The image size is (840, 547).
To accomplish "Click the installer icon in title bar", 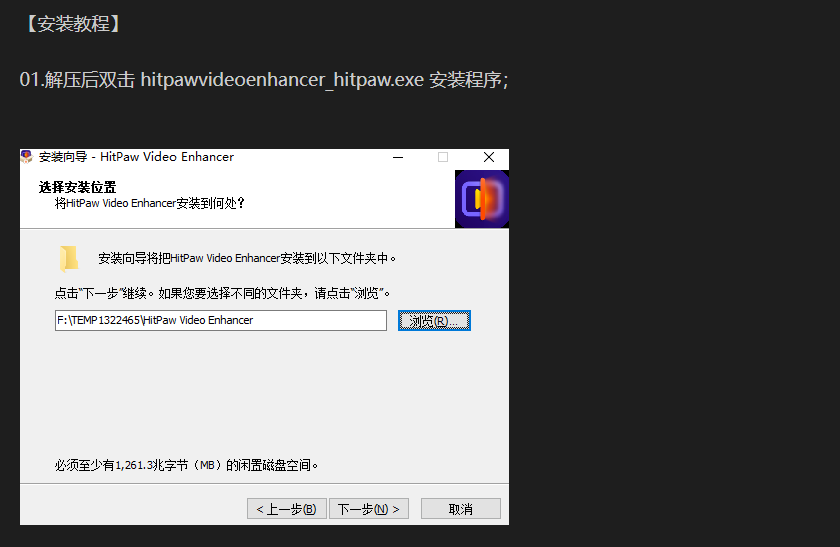I will pos(27,157).
